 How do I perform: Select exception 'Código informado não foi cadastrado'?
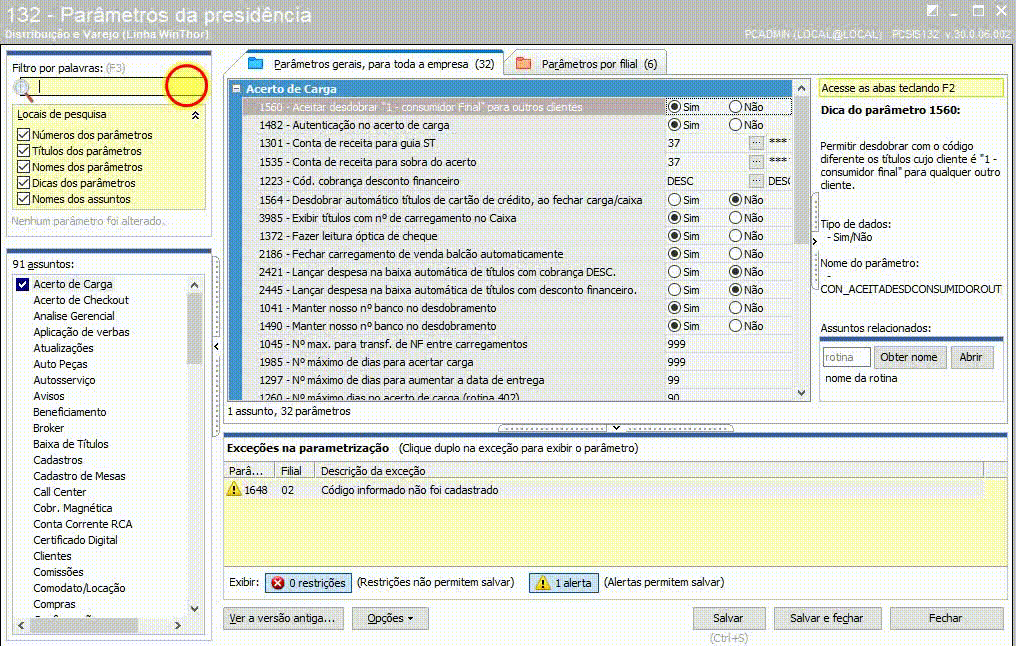(410, 490)
